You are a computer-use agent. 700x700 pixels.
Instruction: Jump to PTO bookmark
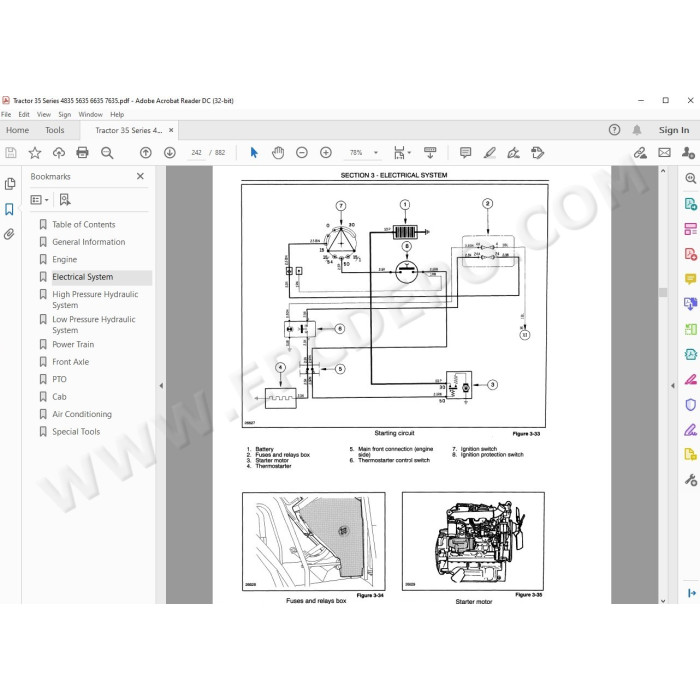[x=59, y=379]
